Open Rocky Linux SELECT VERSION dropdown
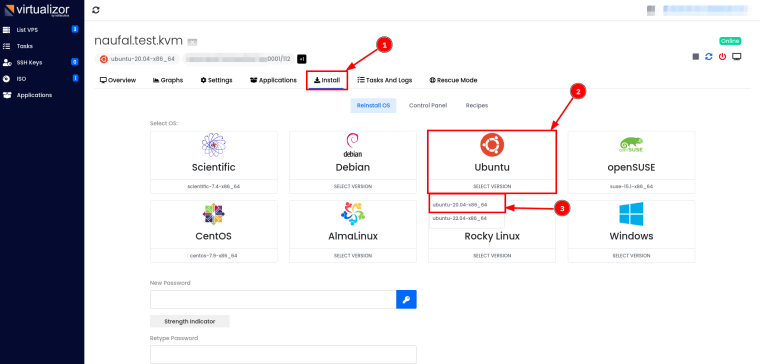 coord(492,255)
